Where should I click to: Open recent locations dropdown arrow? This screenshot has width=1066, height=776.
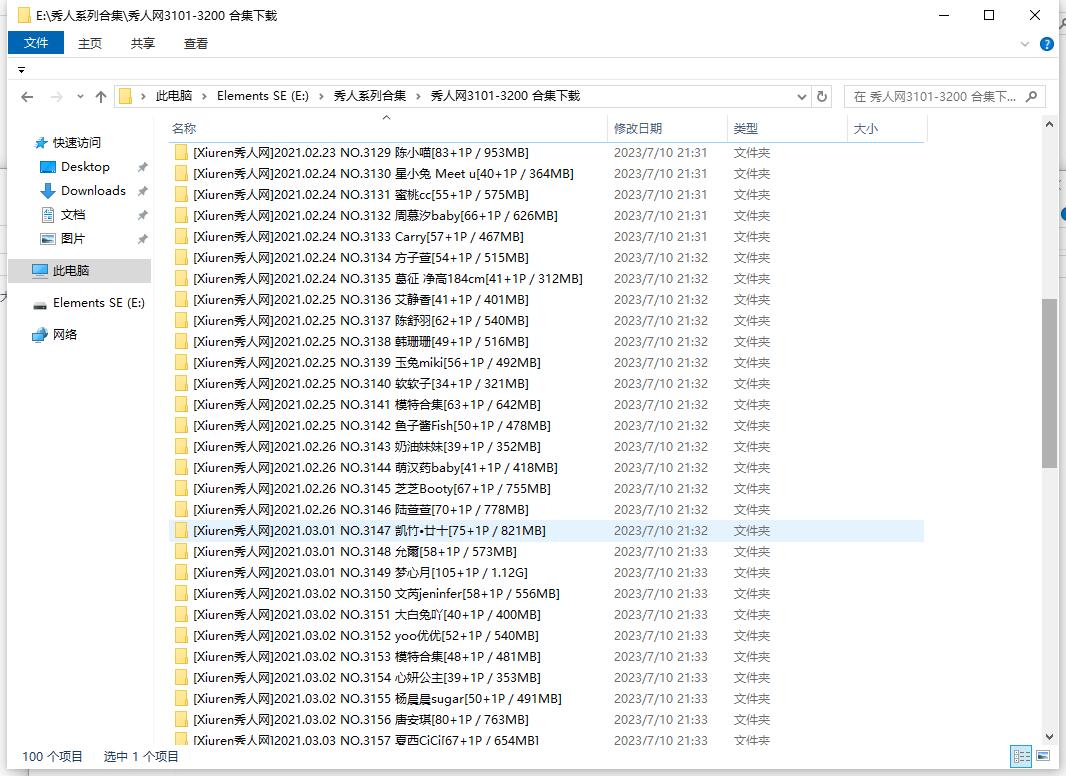[x=80, y=97]
